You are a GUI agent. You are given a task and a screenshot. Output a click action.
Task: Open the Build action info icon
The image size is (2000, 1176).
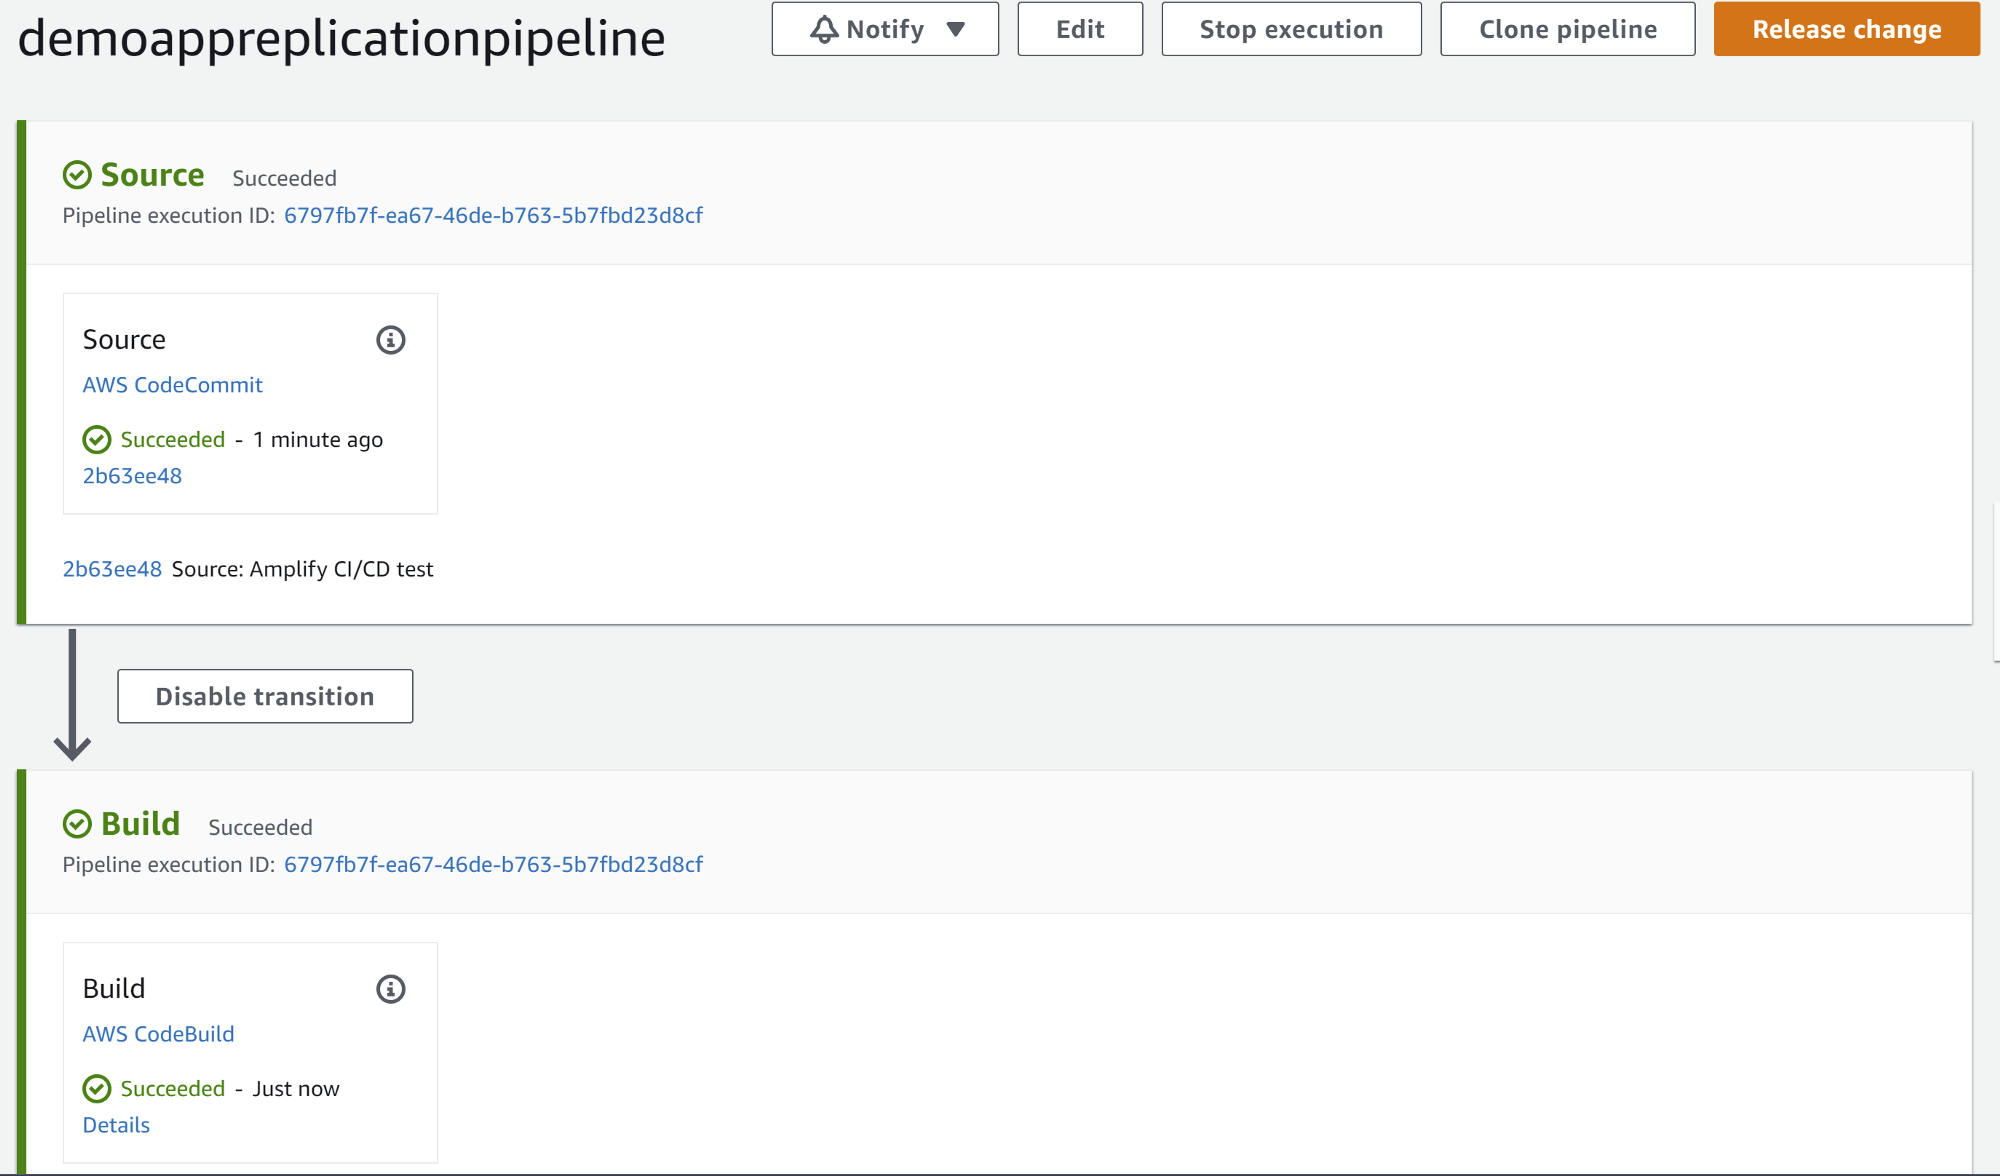coord(390,989)
